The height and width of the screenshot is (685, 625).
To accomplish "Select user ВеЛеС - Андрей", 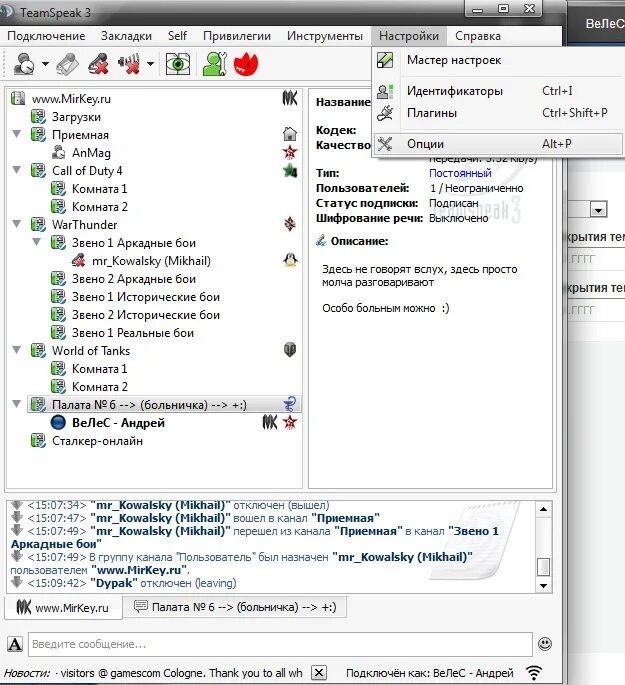I will 118,423.
